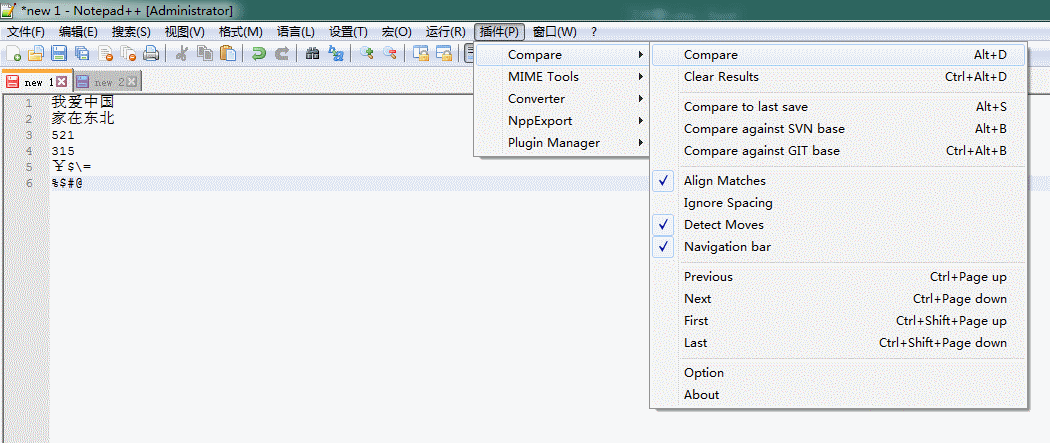Screen dimensions: 1050x443
Task: Open Find with the binoculars icon
Action: point(312,54)
